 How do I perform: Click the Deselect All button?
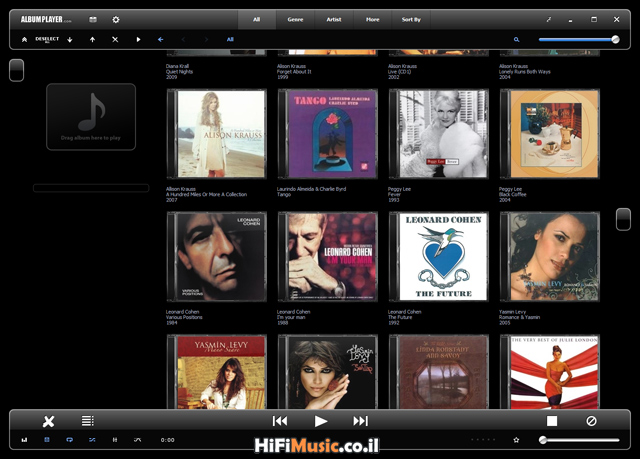[x=47, y=39]
